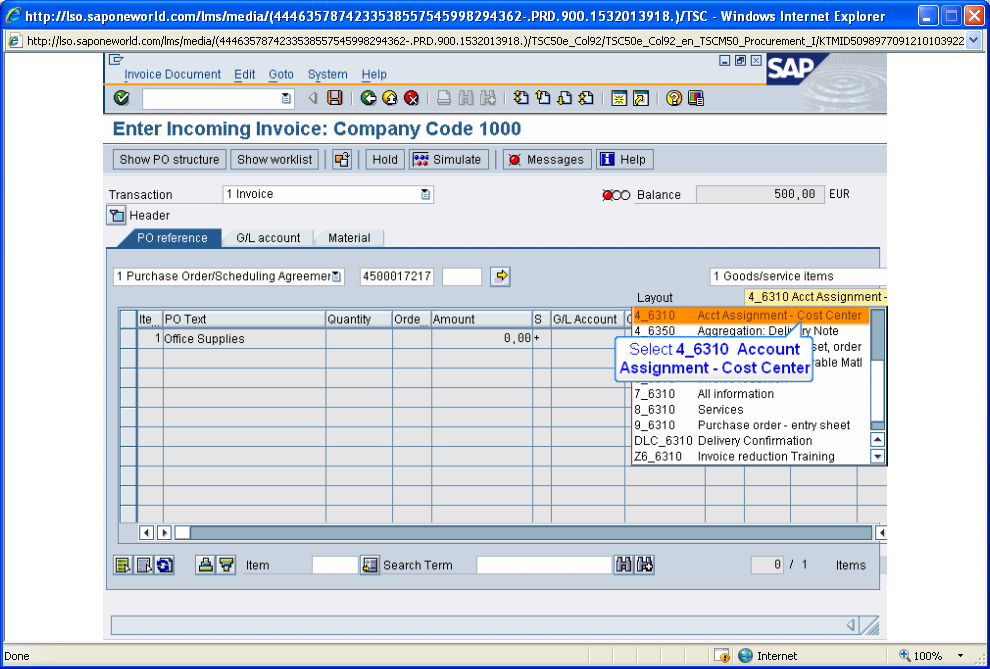This screenshot has height=669, width=990.
Task: Select 9_6310 Purchase order - entry sheet
Action: 751,425
